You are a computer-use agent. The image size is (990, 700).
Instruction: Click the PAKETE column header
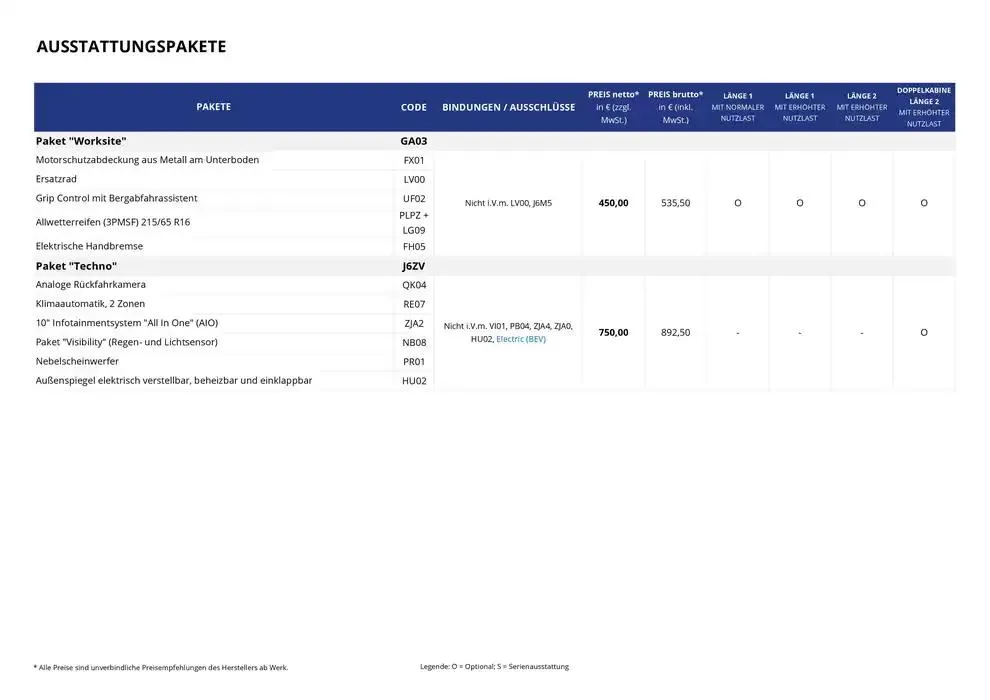pos(213,107)
